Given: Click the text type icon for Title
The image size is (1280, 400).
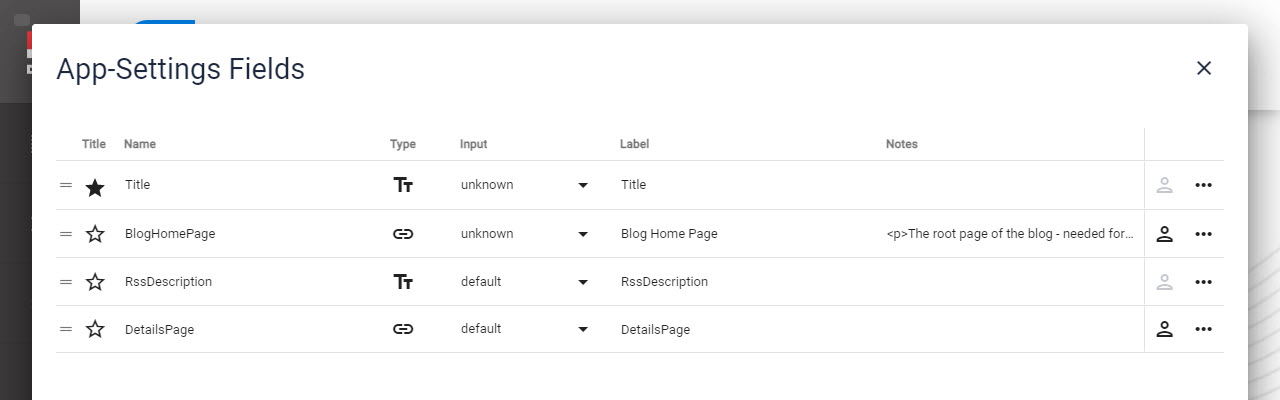Looking at the screenshot, I should pos(403,185).
